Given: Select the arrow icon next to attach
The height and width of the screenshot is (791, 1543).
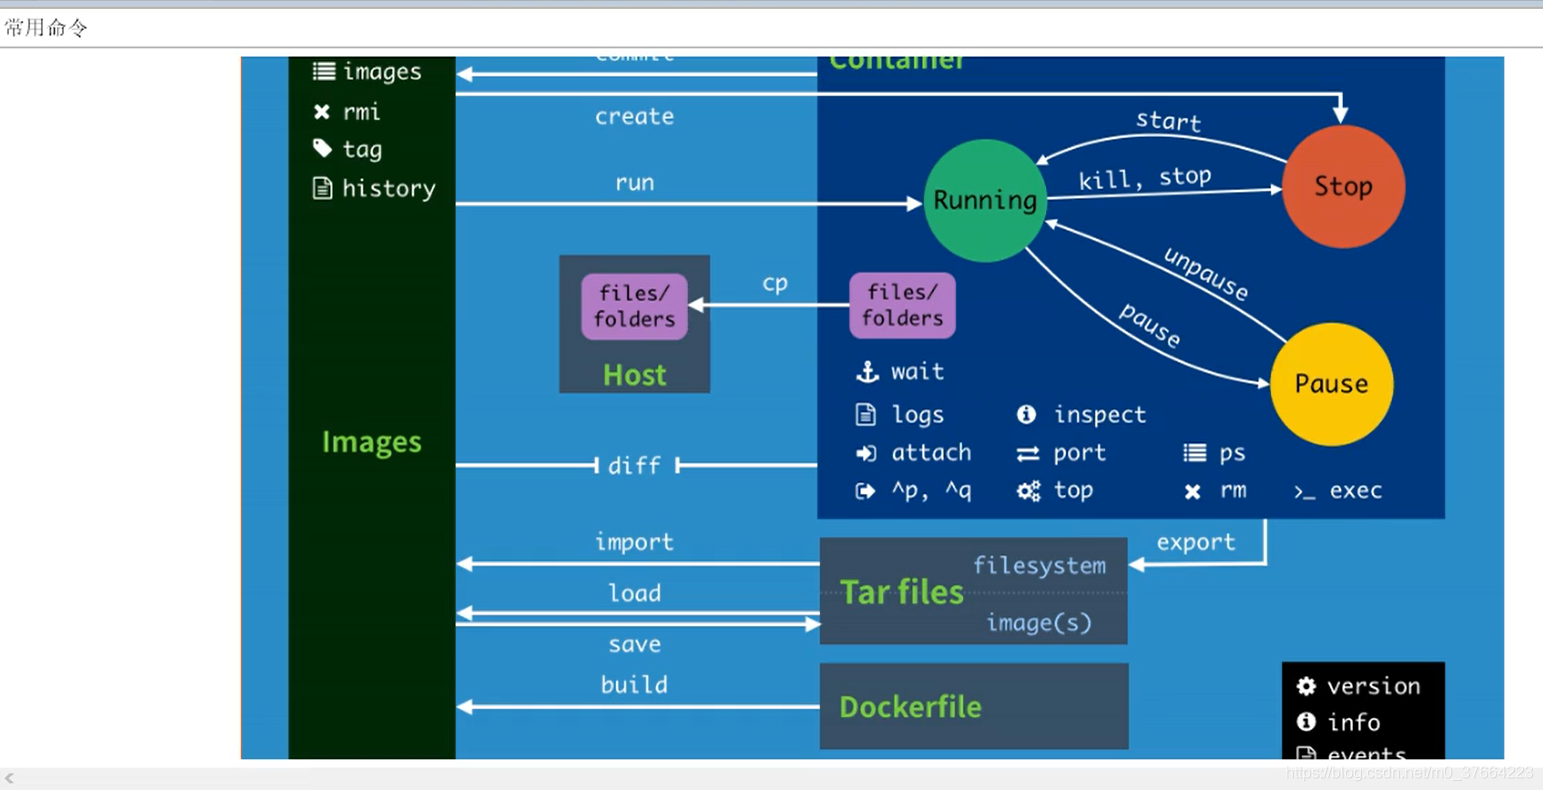Looking at the screenshot, I should (866, 453).
